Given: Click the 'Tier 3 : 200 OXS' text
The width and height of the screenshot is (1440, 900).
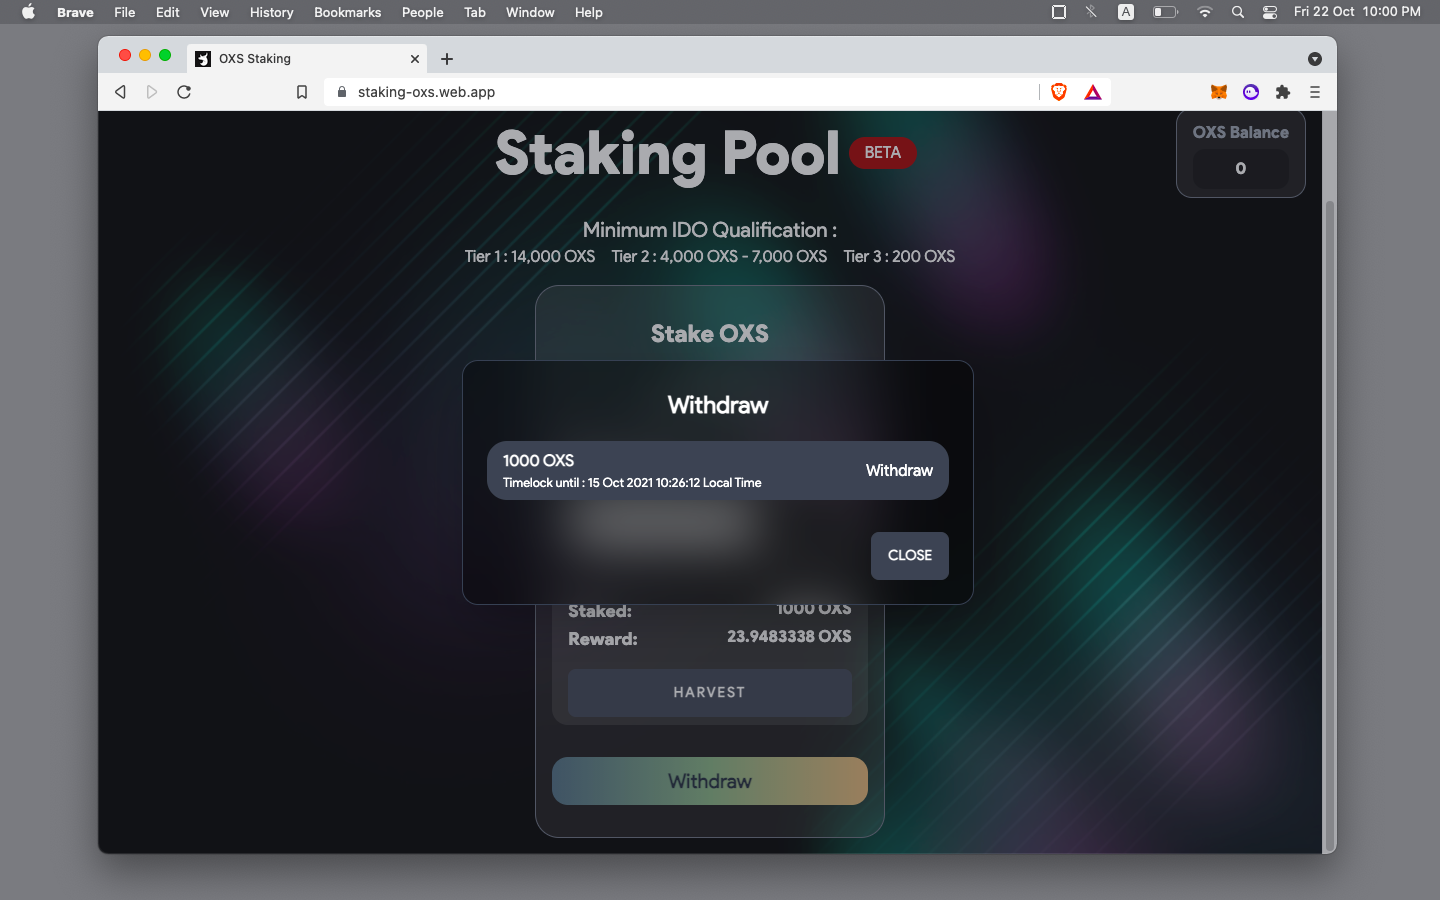Looking at the screenshot, I should click(899, 257).
